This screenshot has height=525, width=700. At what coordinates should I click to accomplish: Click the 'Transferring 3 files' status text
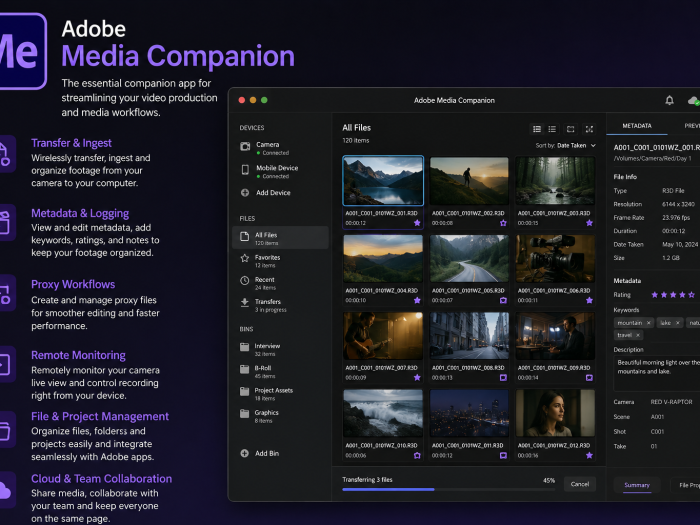367,479
